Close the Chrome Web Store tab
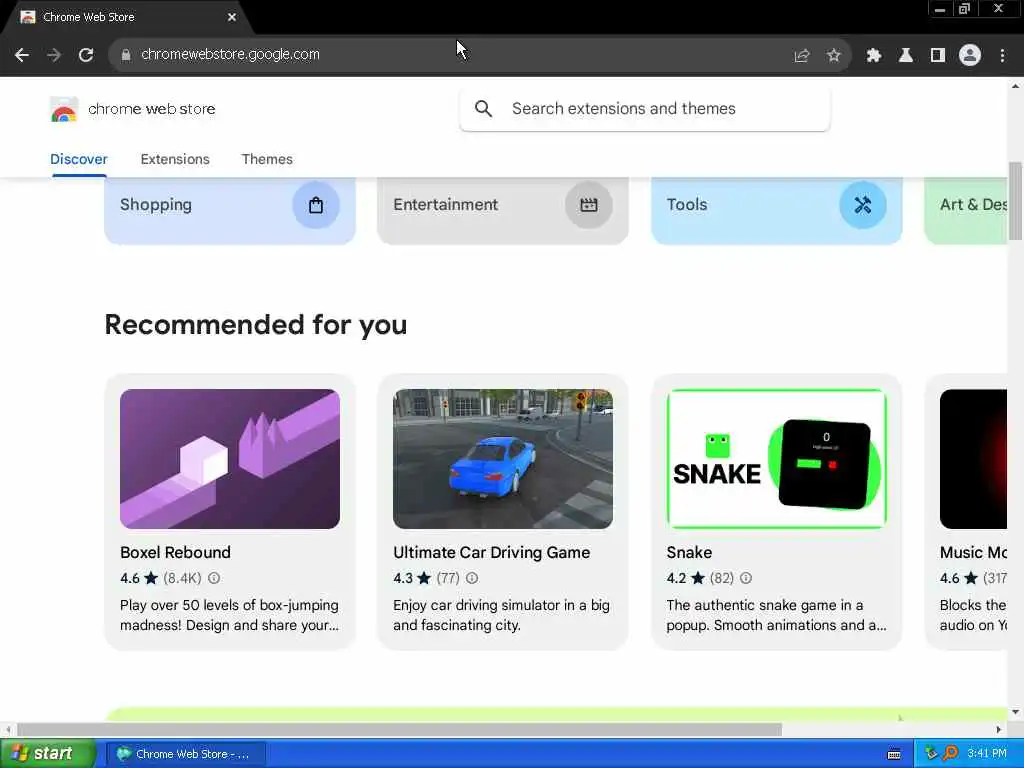Image resolution: width=1024 pixels, height=768 pixels. 232,17
